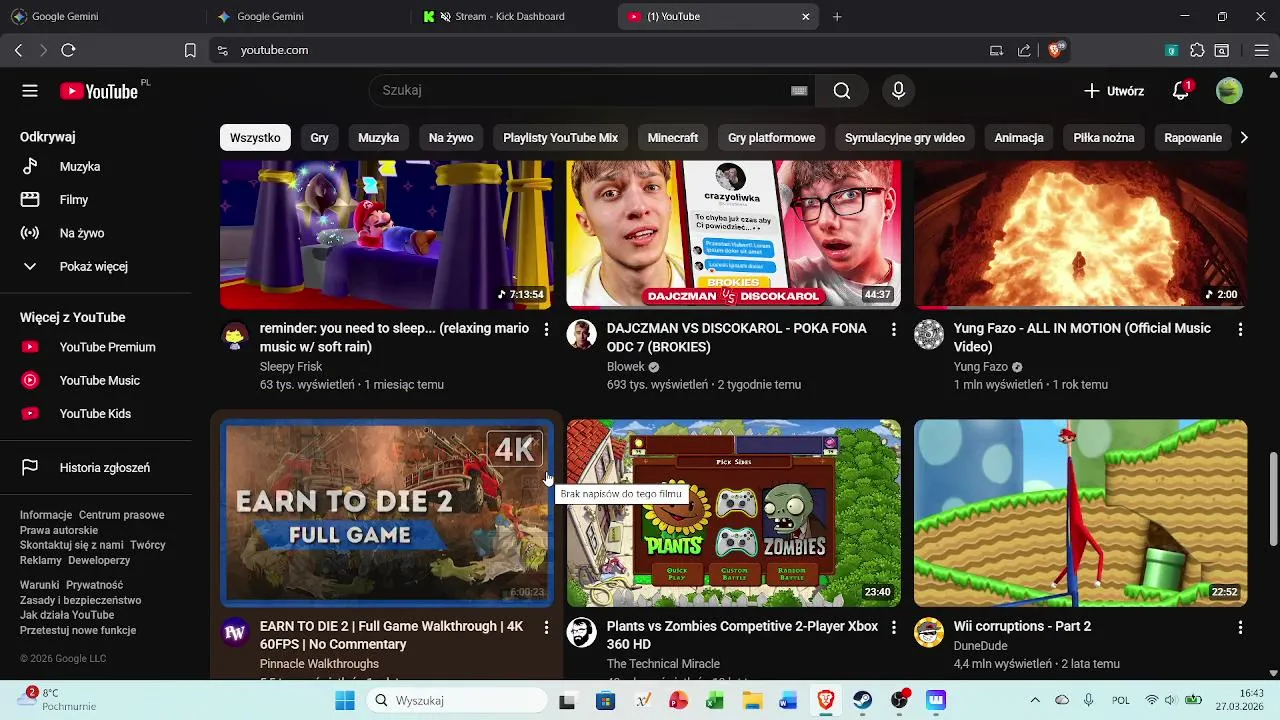Image resolution: width=1280 pixels, height=720 pixels.
Task: Open Pinnacle Walkthroughs channel avatar
Action: (235, 633)
